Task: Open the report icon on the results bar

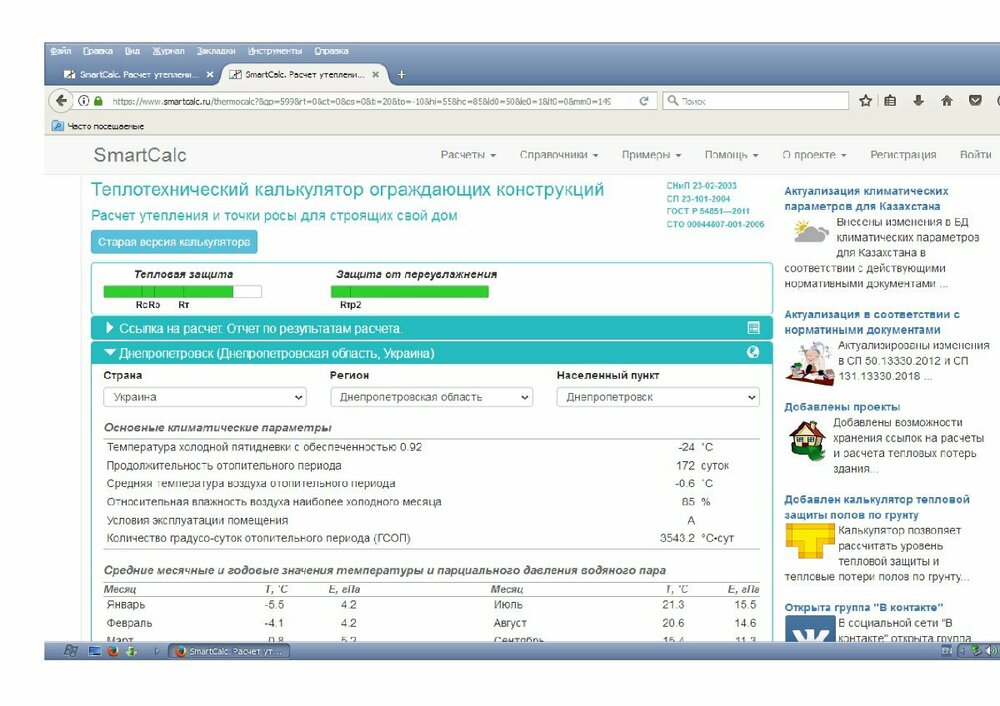Action: pos(753,328)
